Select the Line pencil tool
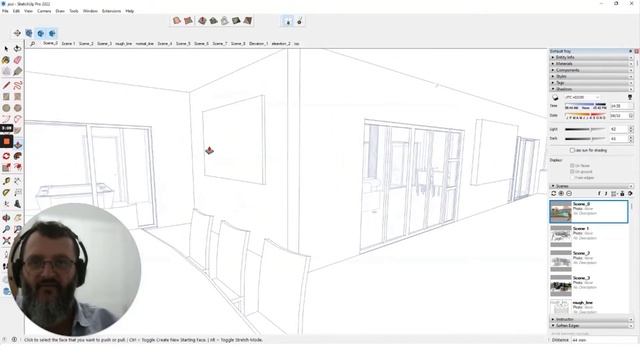The image size is (640, 360). point(6,85)
